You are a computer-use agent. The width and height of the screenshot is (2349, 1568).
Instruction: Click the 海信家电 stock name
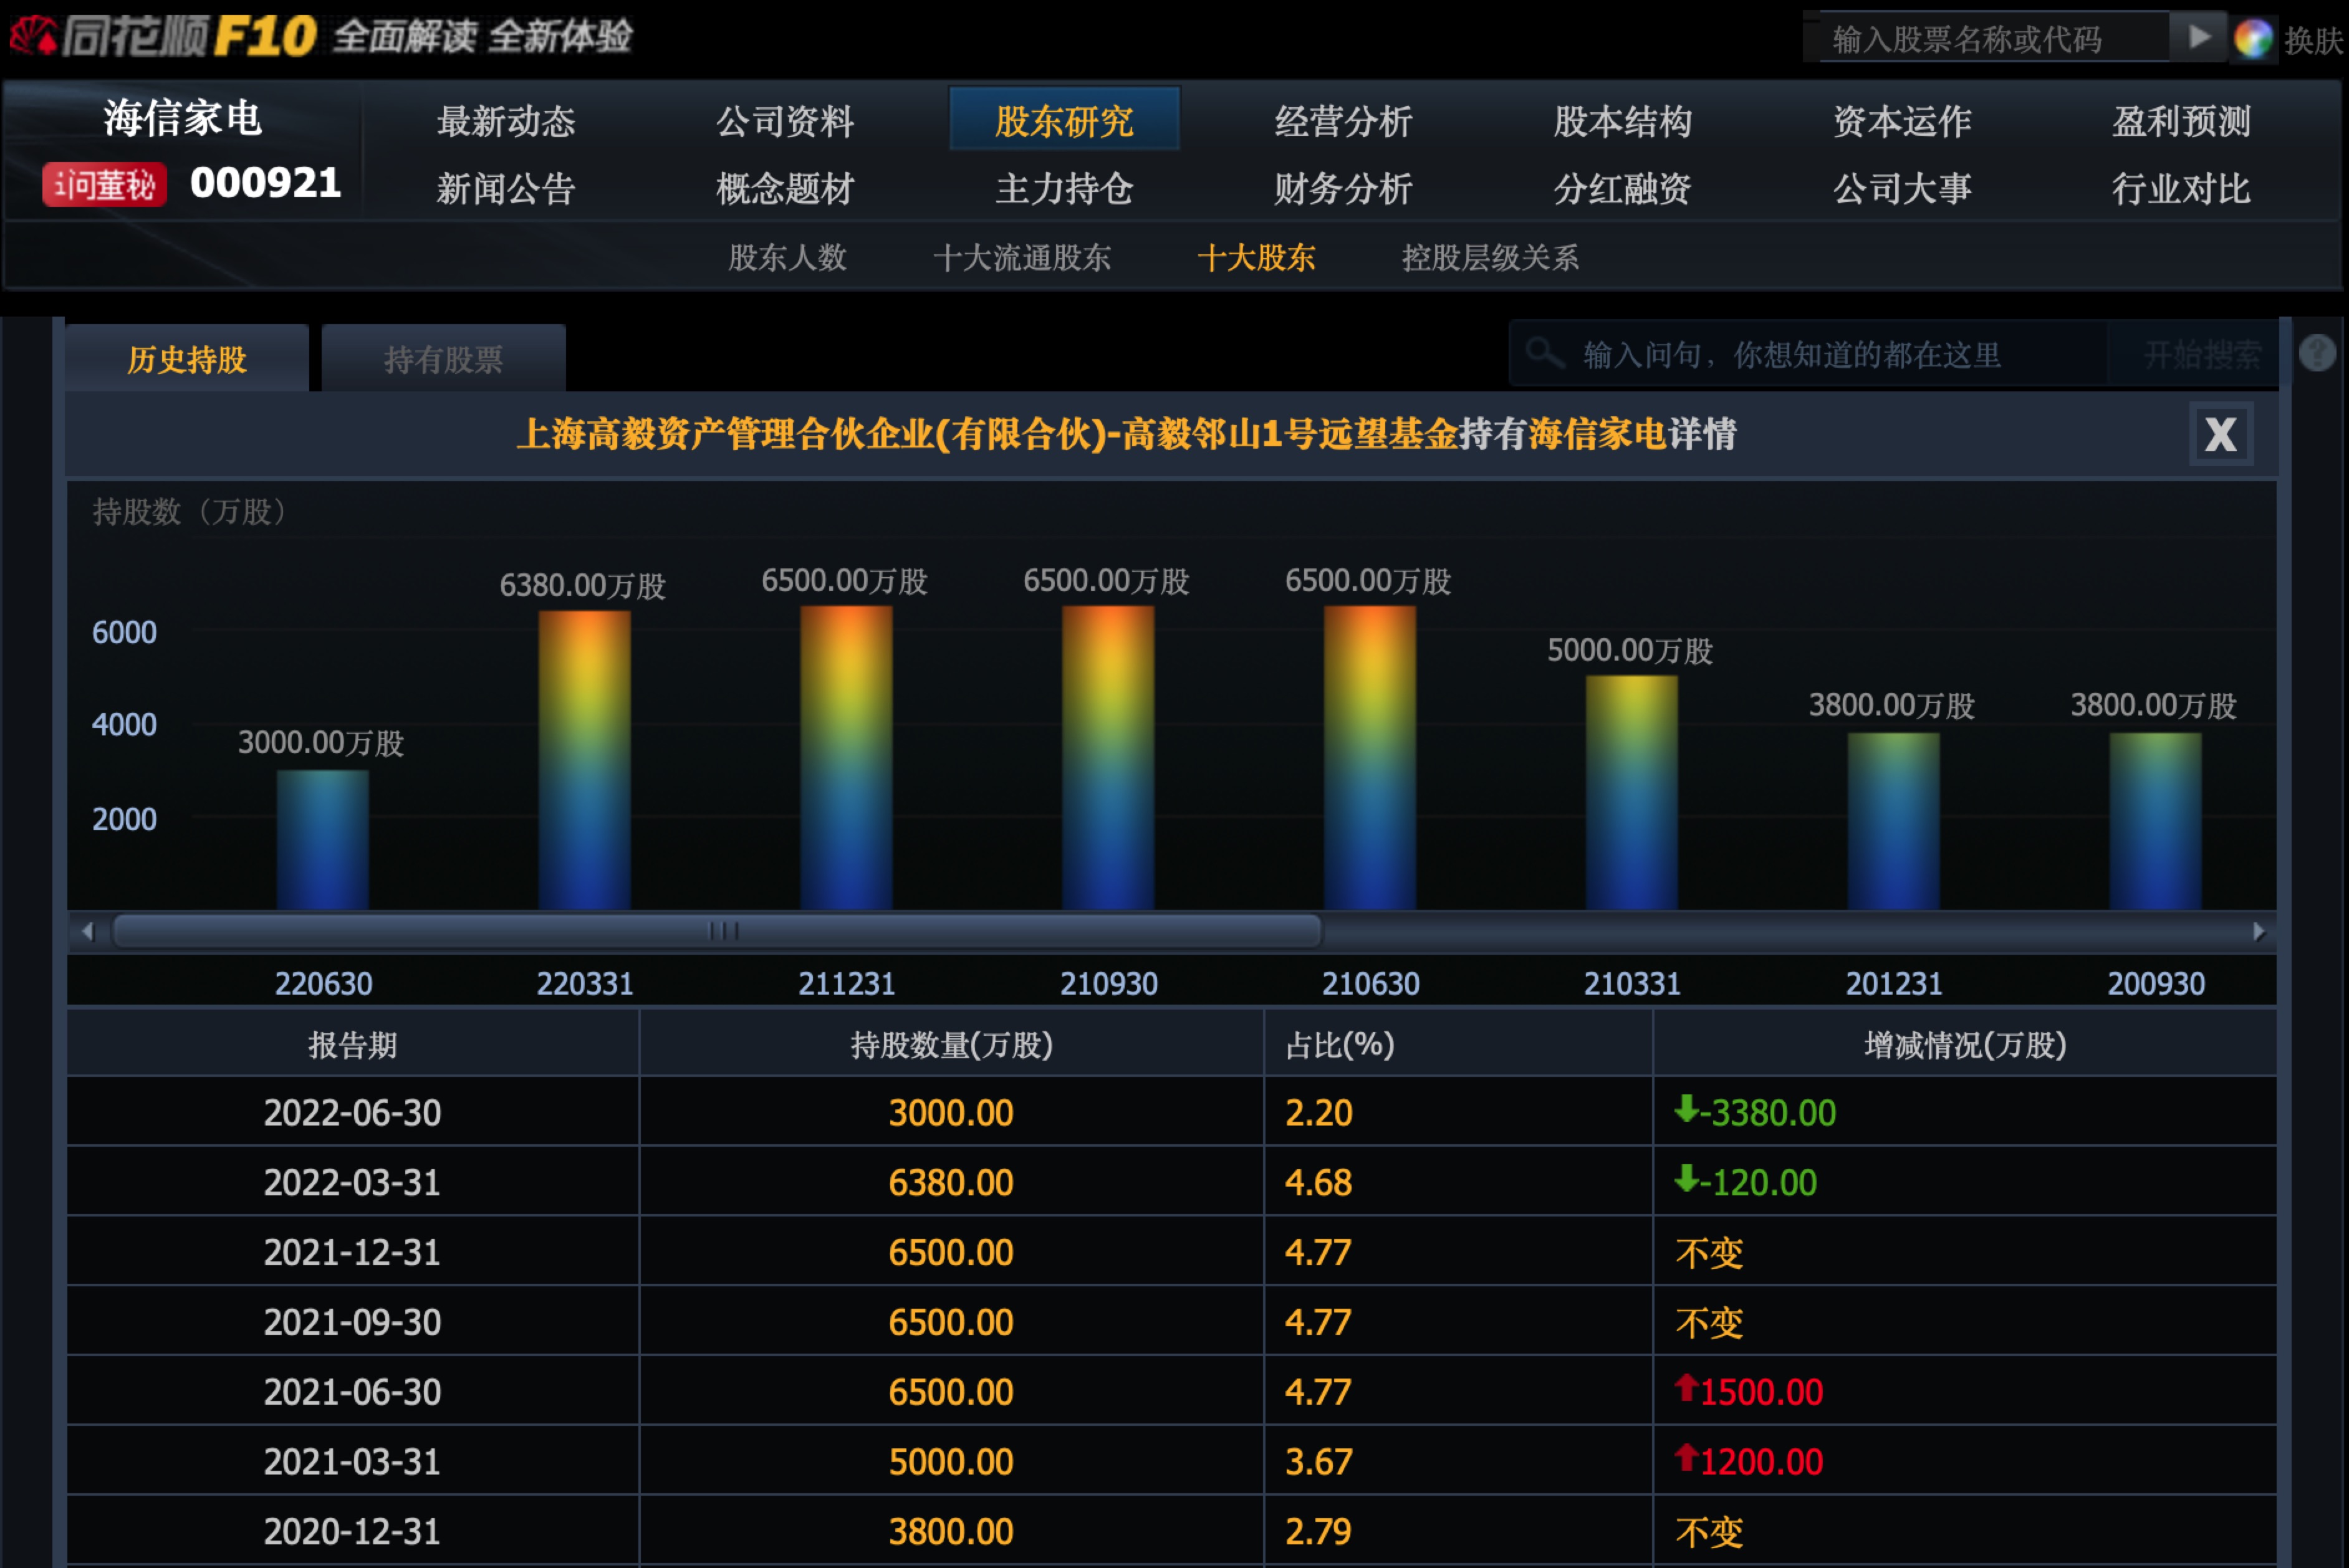[x=183, y=118]
